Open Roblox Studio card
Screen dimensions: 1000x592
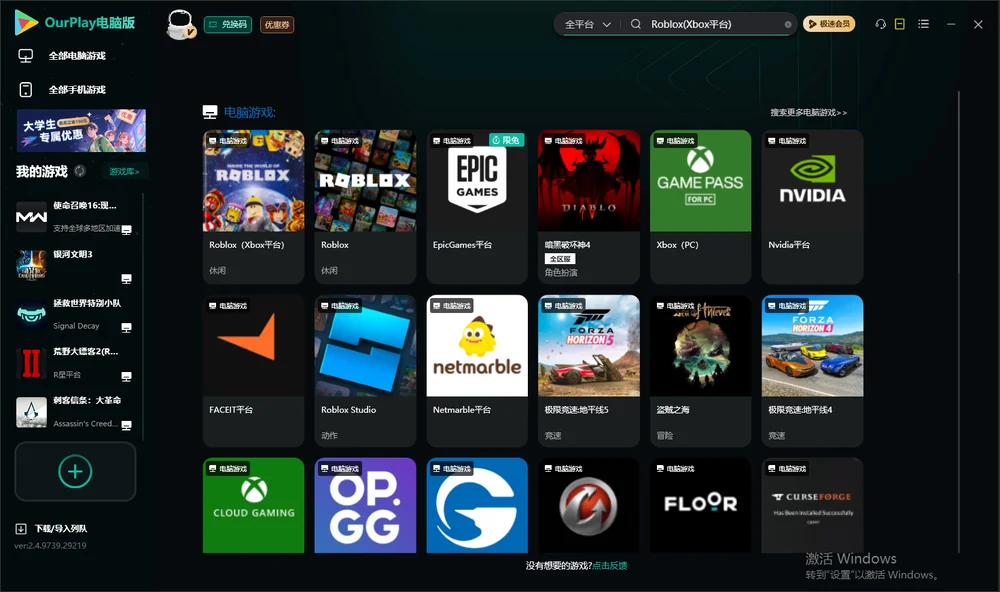pos(365,371)
